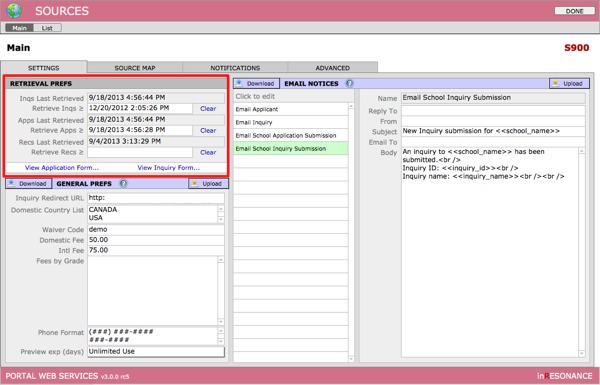Select the Email Applicant notice
The width and height of the screenshot is (600, 385).
tap(291, 109)
